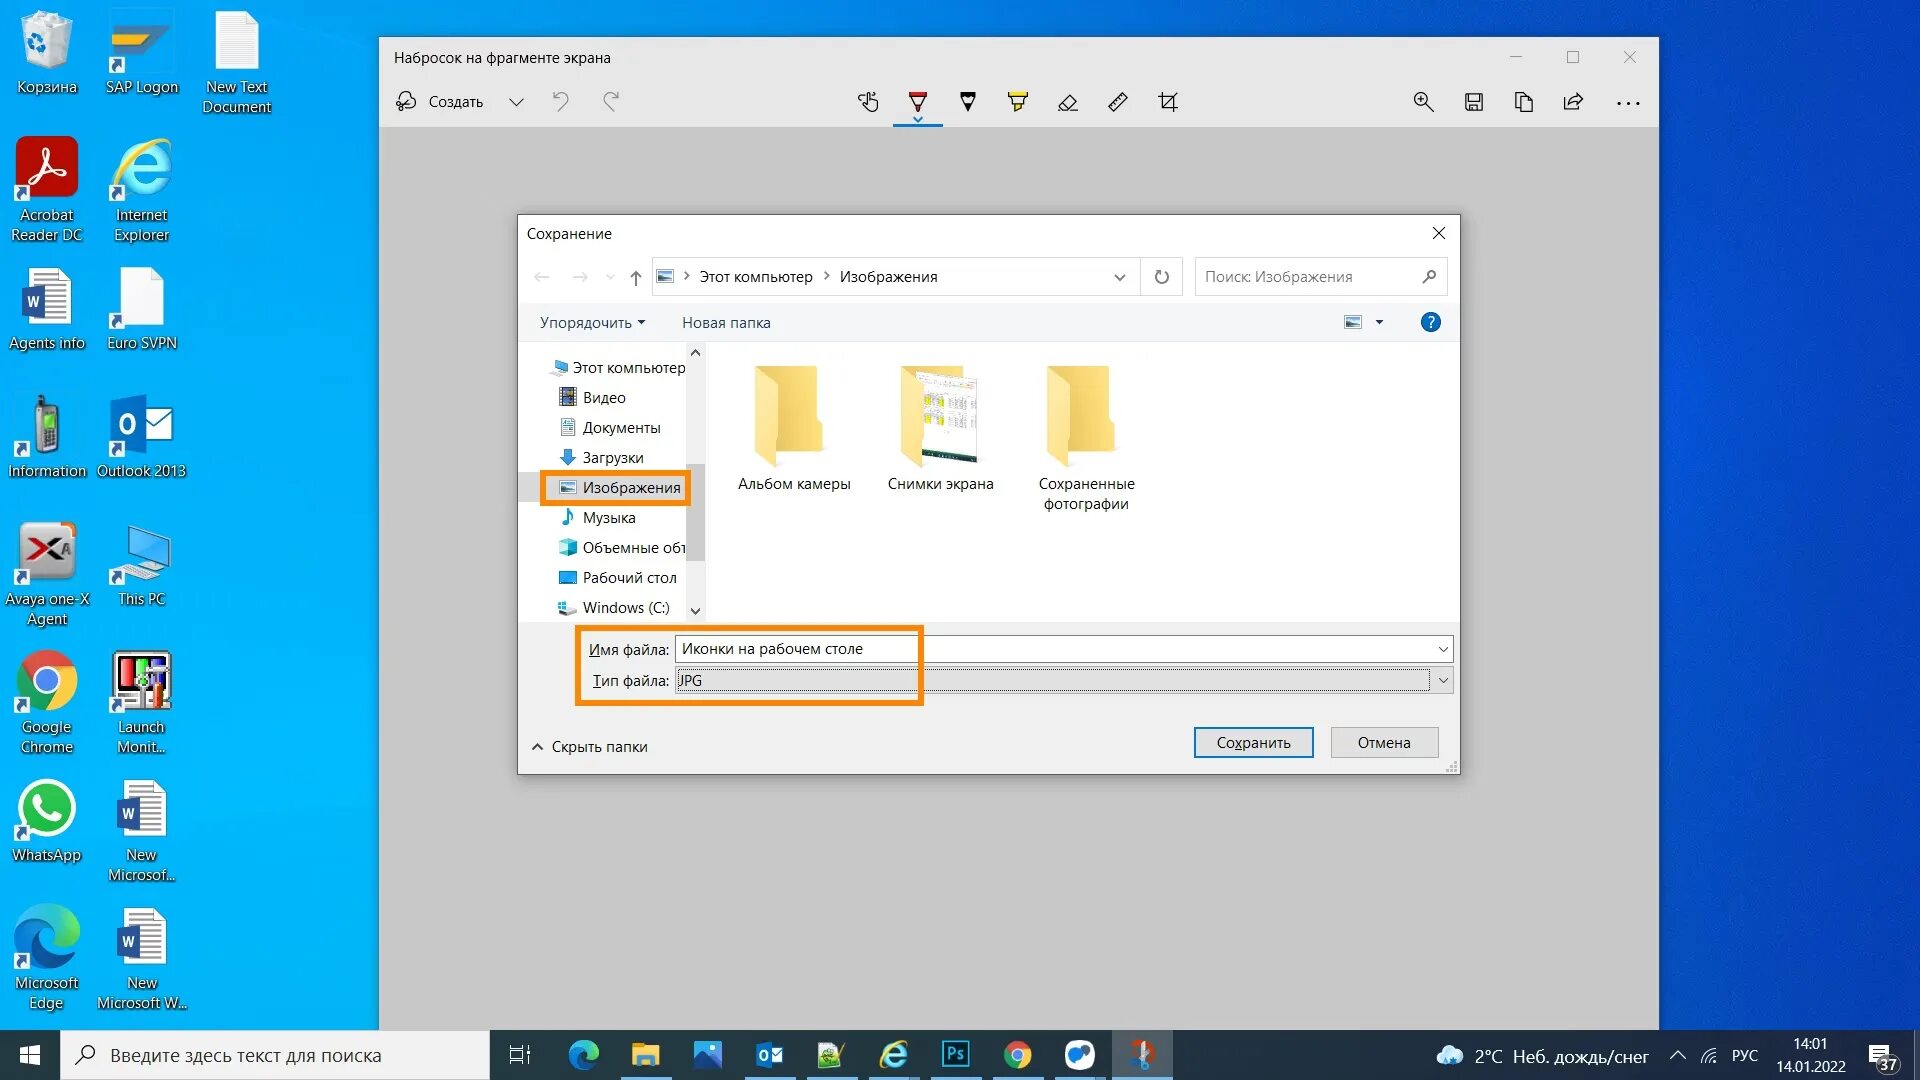This screenshot has width=1920, height=1080.
Task: Collapse folders with Скрыть папки
Action: [589, 746]
